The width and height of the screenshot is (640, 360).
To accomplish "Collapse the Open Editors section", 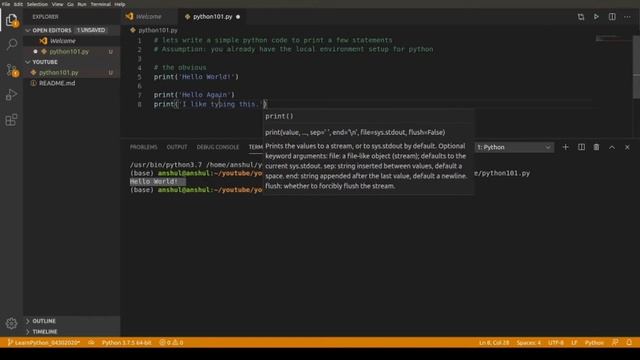I will click(51, 30).
